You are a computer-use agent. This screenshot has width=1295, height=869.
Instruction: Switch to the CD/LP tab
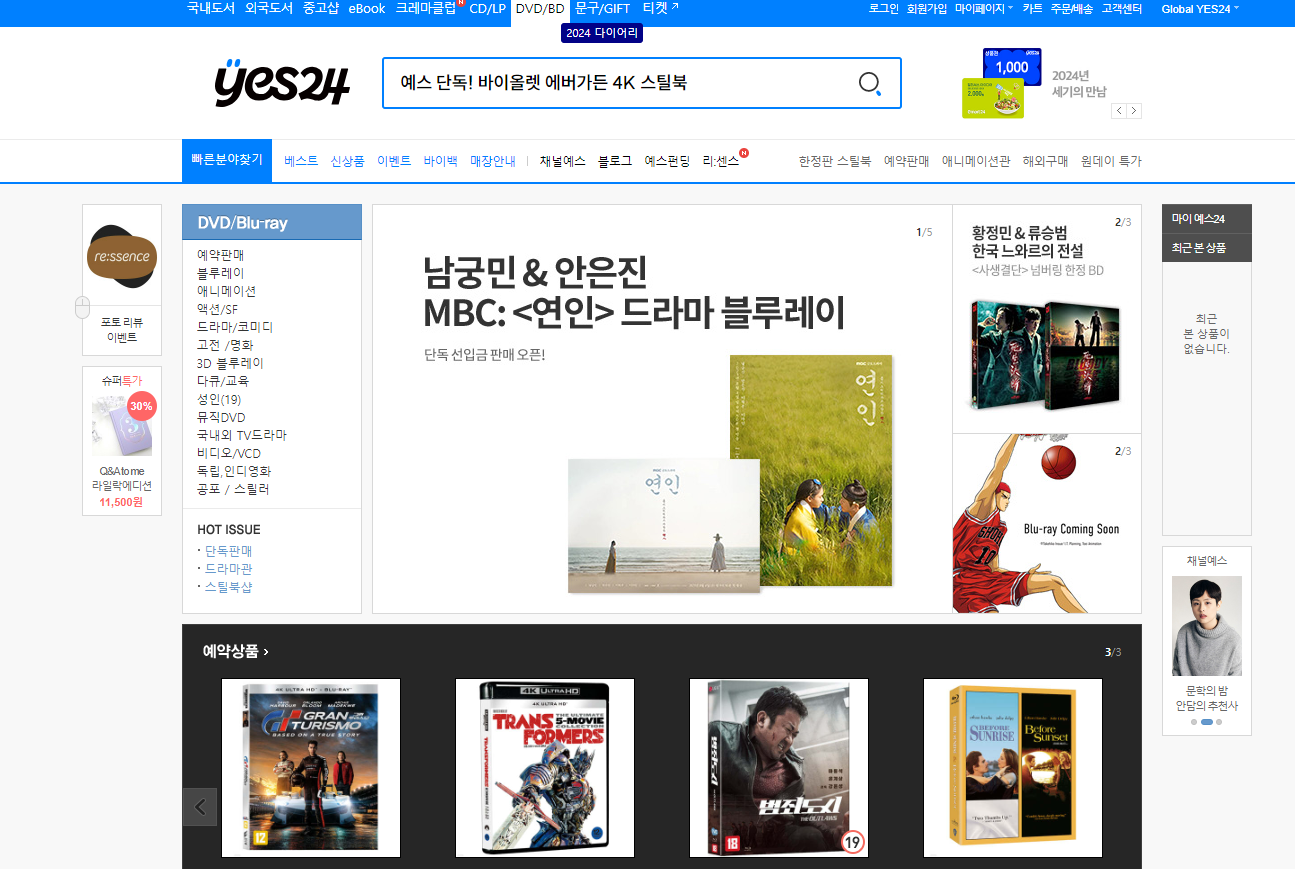(487, 9)
